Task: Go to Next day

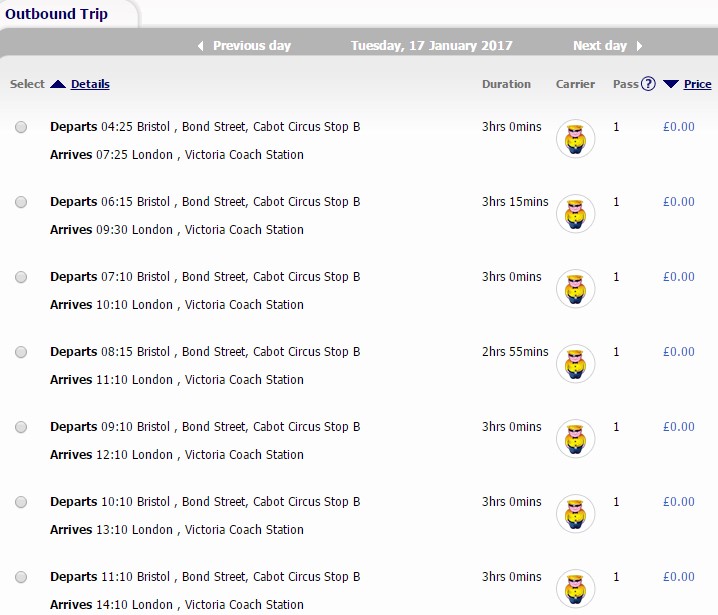Action: (600, 46)
